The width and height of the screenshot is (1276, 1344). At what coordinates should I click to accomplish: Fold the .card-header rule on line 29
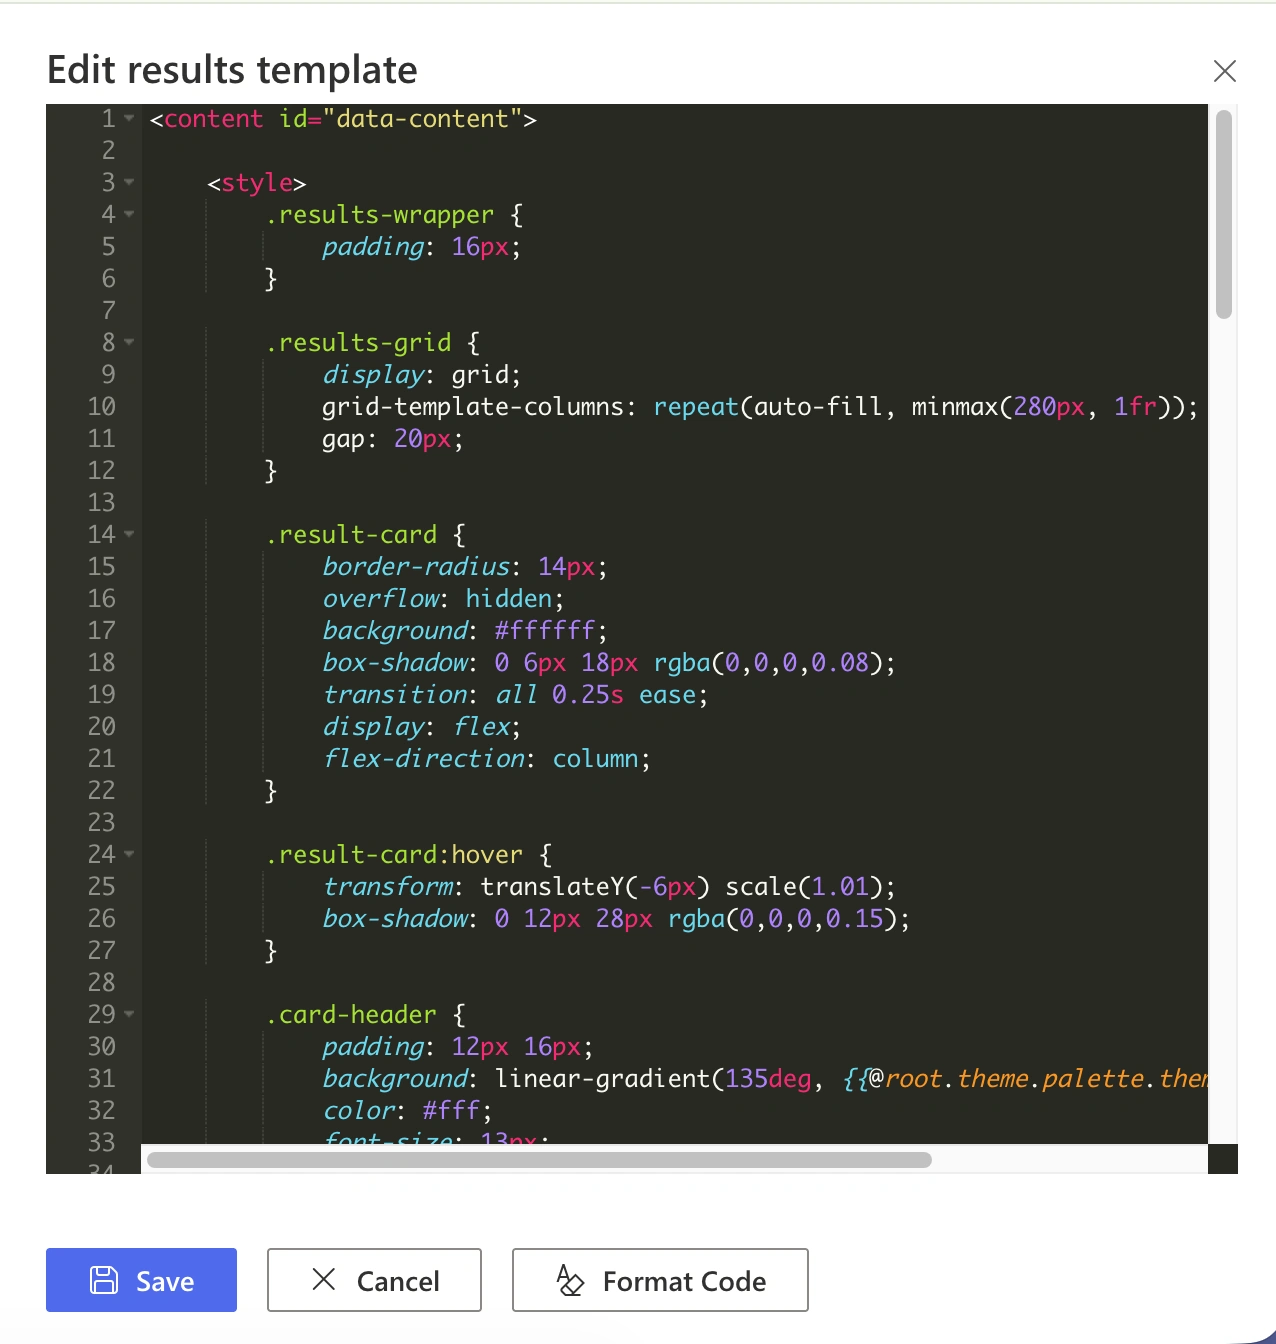point(129,1015)
